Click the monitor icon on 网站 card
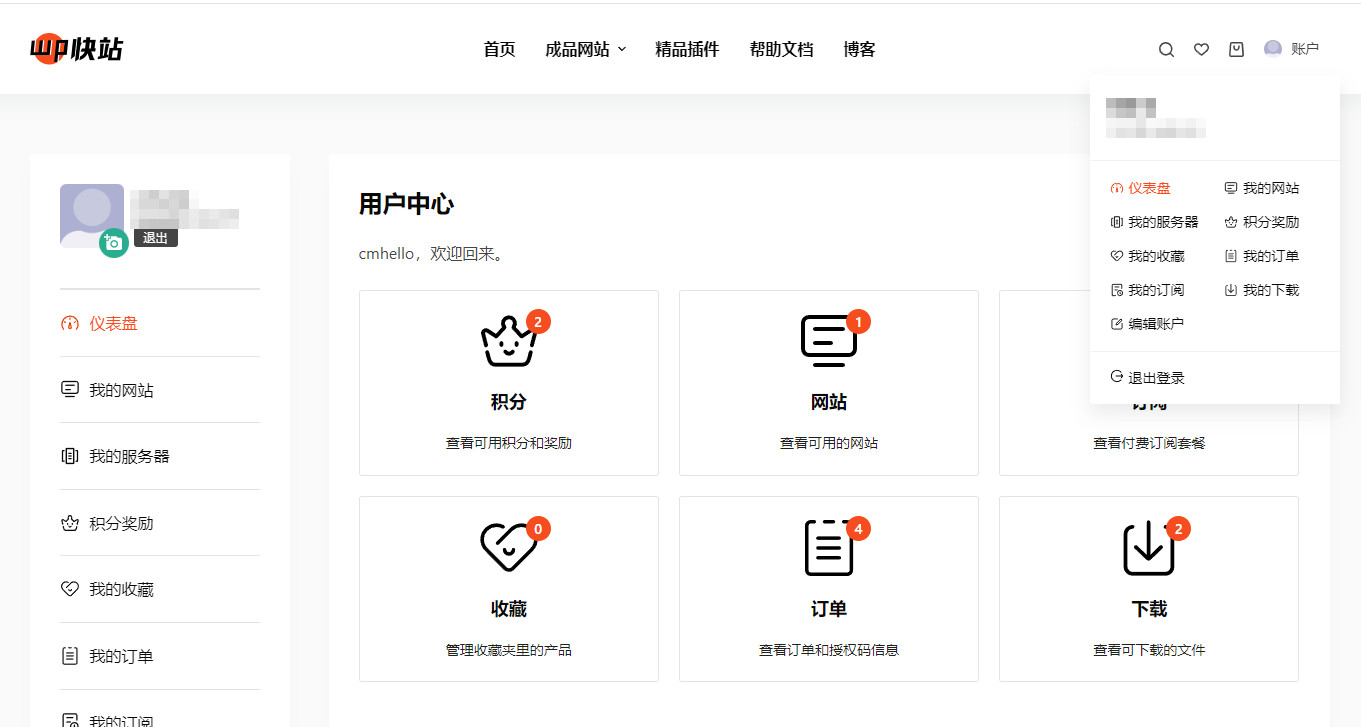This screenshot has width=1361, height=727. (x=829, y=341)
